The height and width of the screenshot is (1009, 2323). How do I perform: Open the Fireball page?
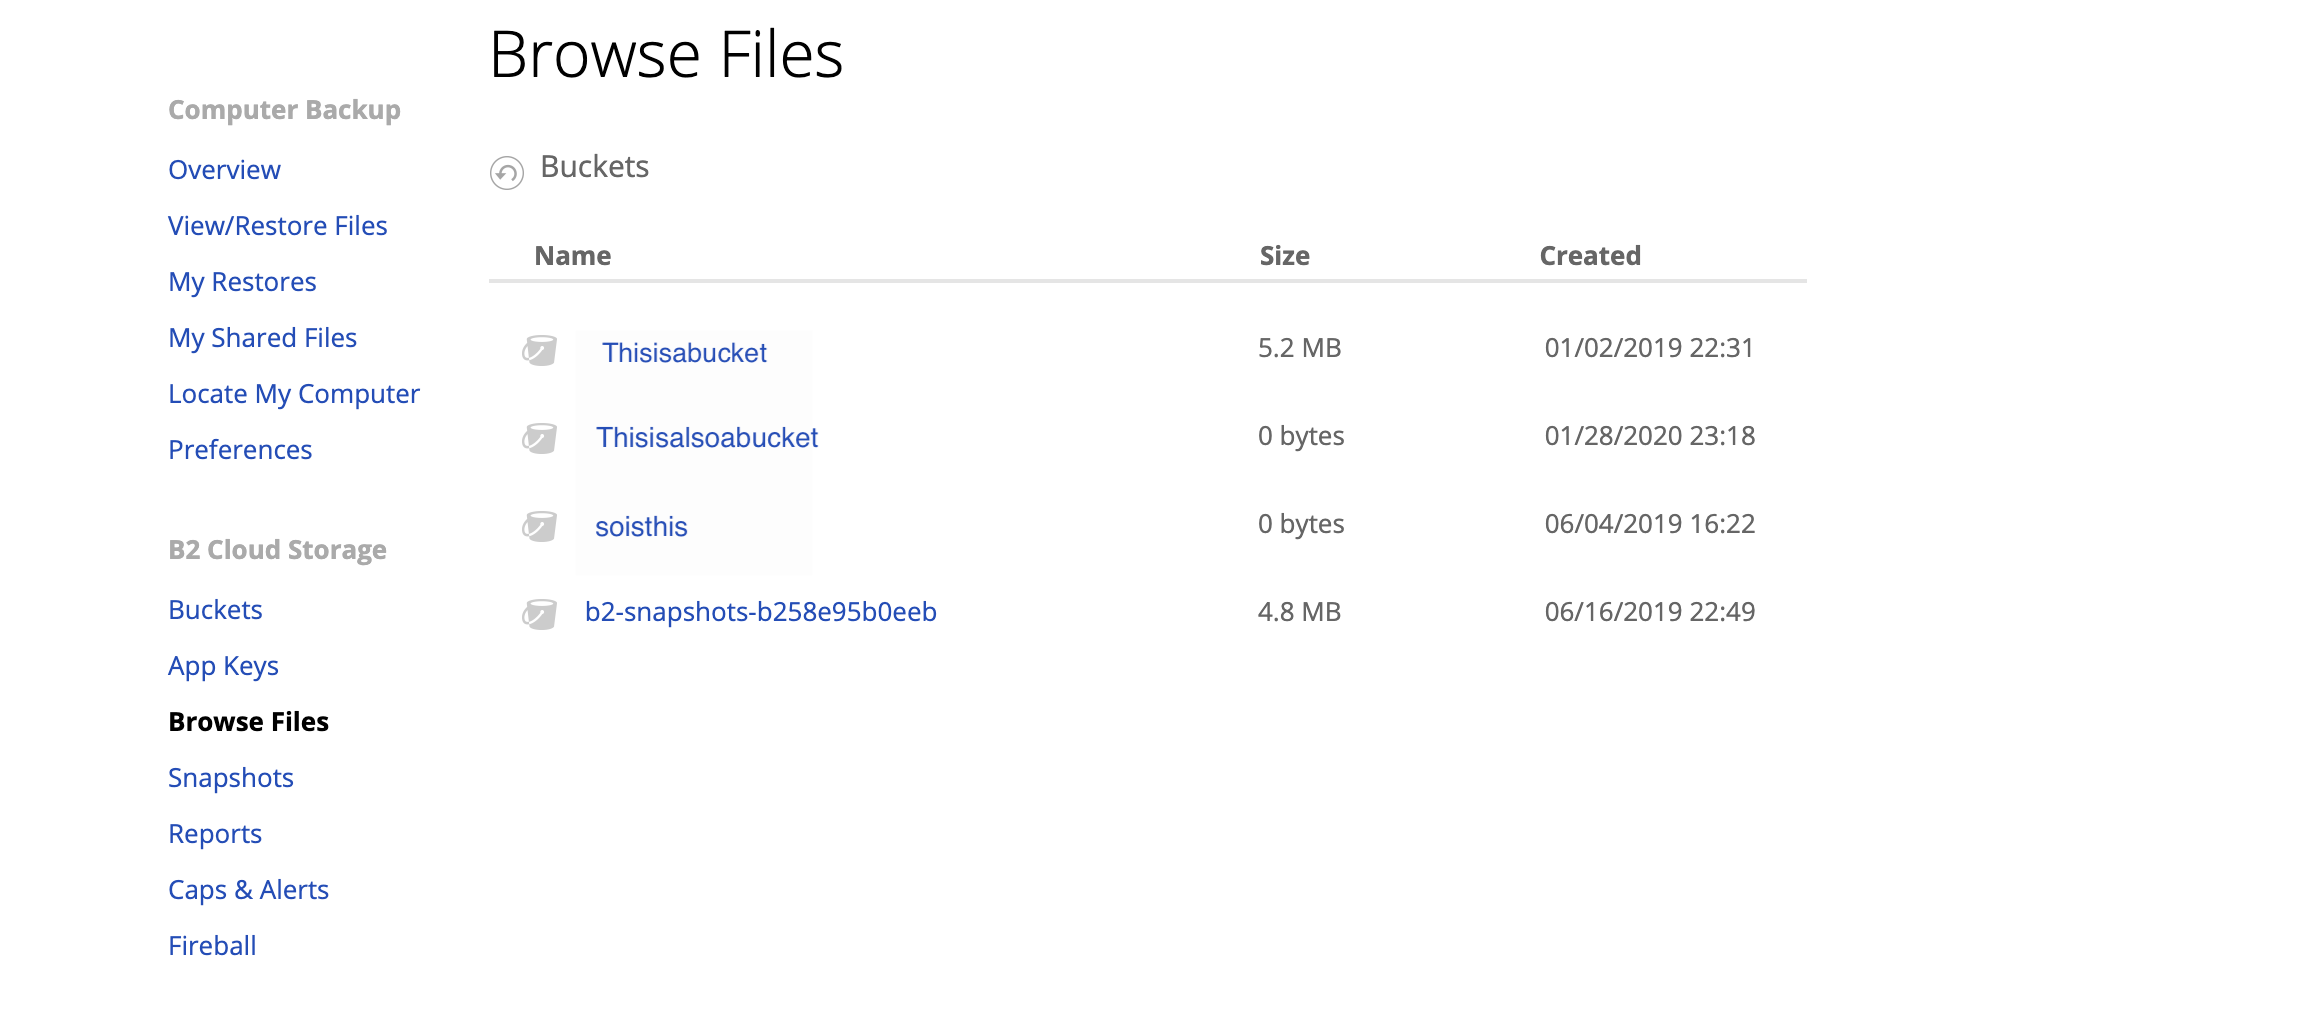[x=212, y=946]
